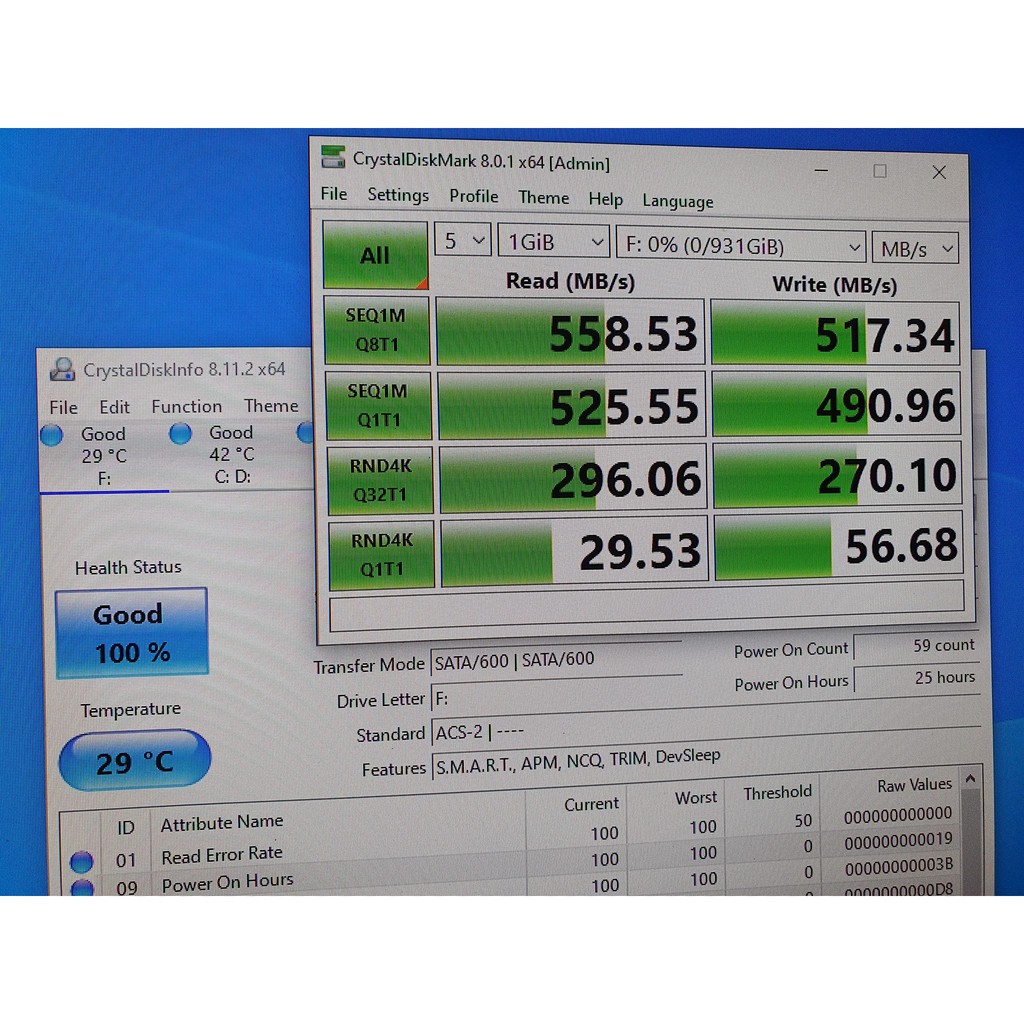Click the CrystalDiskInfo title bar app icon
Viewport: 1024px width, 1024px height.
click(63, 369)
